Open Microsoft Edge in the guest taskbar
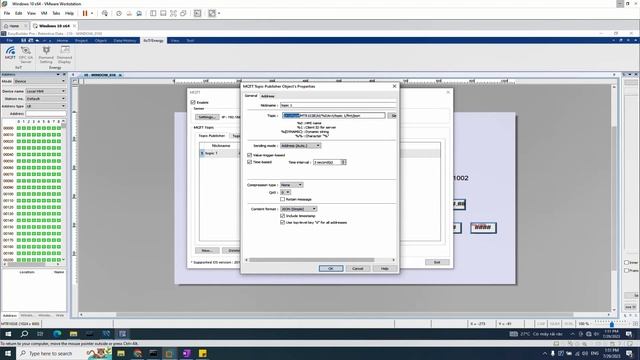Viewport: 640px width, 360px height. point(57,334)
